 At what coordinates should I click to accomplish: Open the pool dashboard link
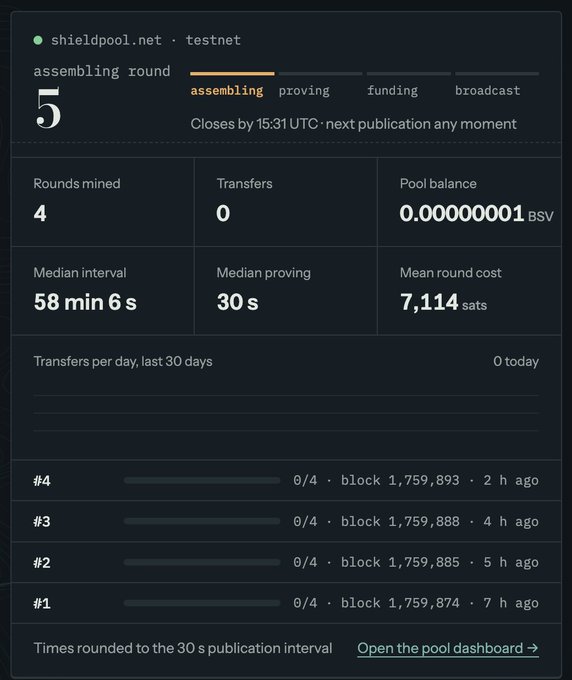click(x=448, y=648)
